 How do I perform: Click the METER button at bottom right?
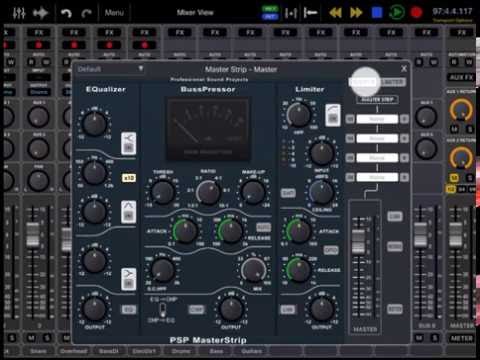[461, 339]
